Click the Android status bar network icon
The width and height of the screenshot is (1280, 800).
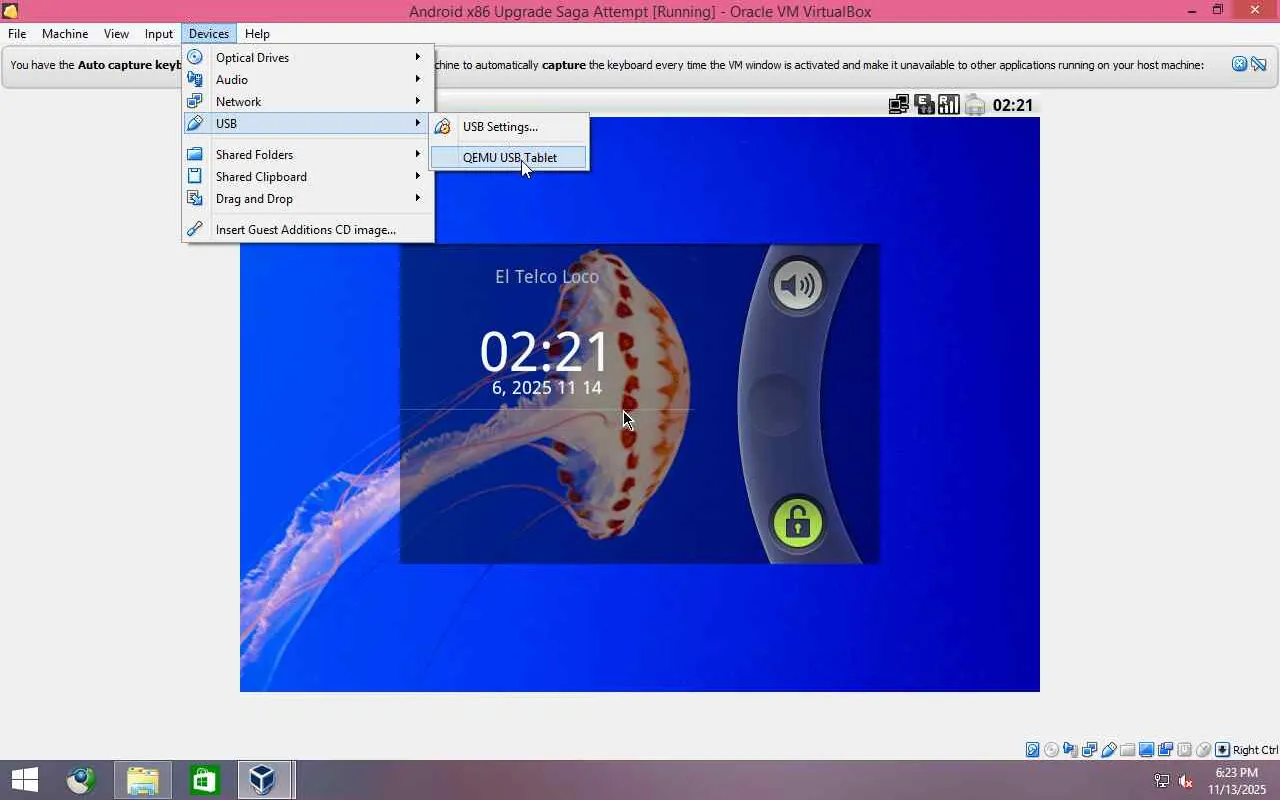tap(899, 105)
